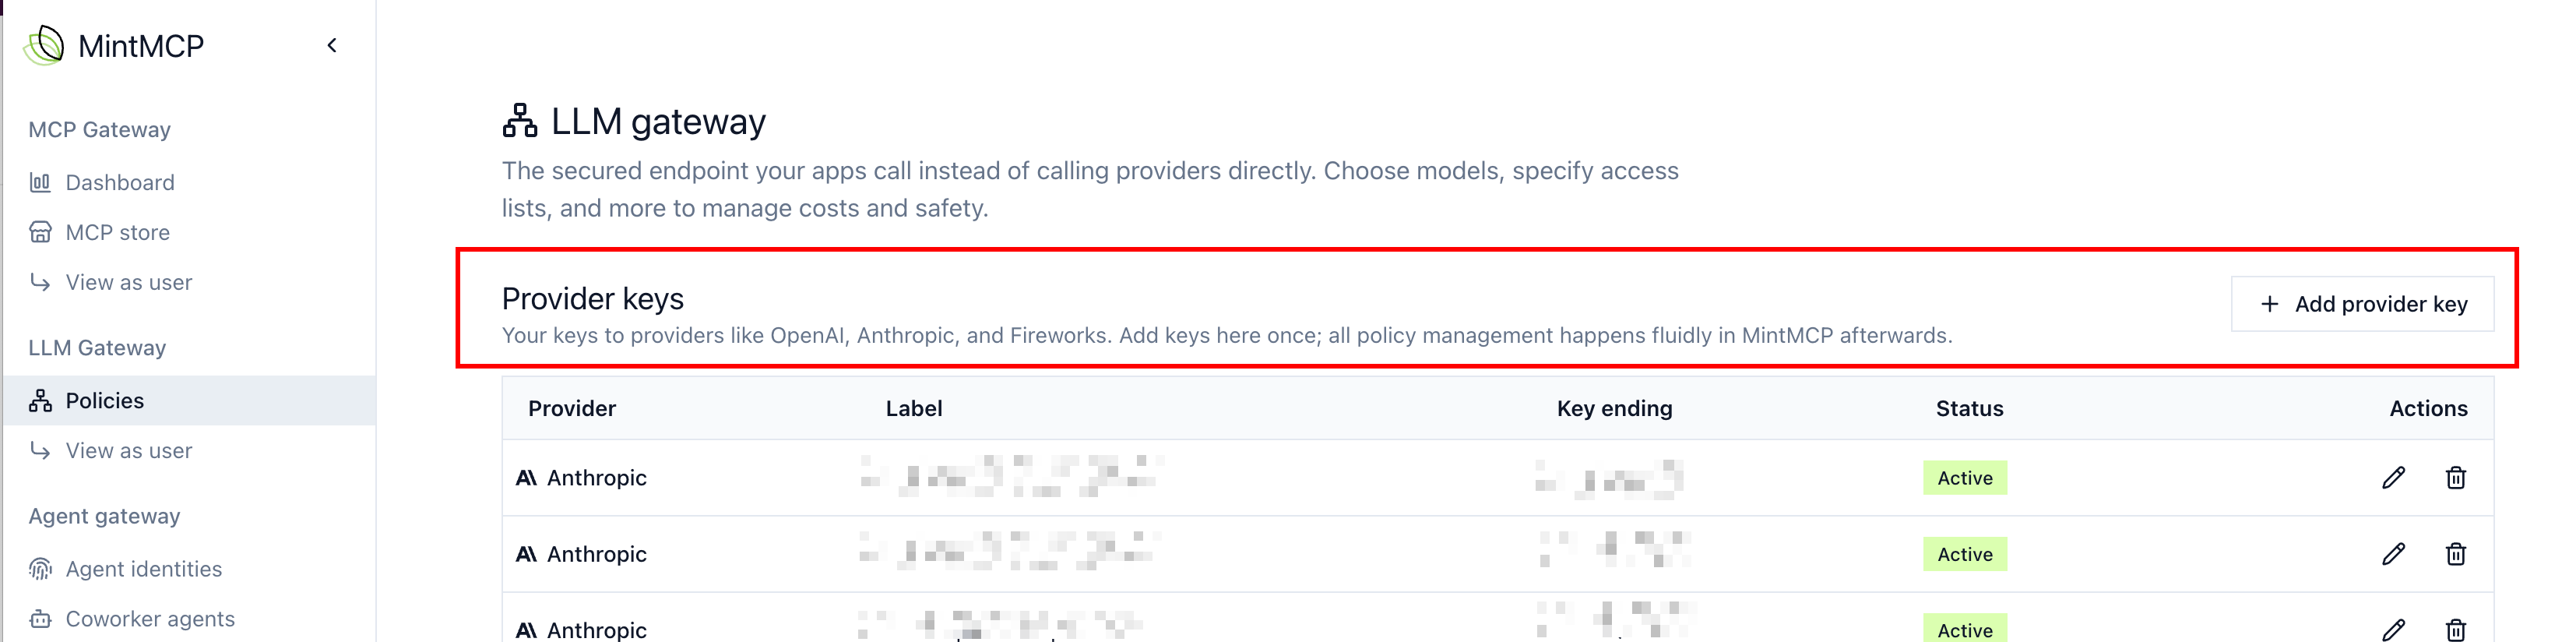Edit the second Anthropic provider key
The width and height of the screenshot is (2576, 642).
pos(2393,553)
